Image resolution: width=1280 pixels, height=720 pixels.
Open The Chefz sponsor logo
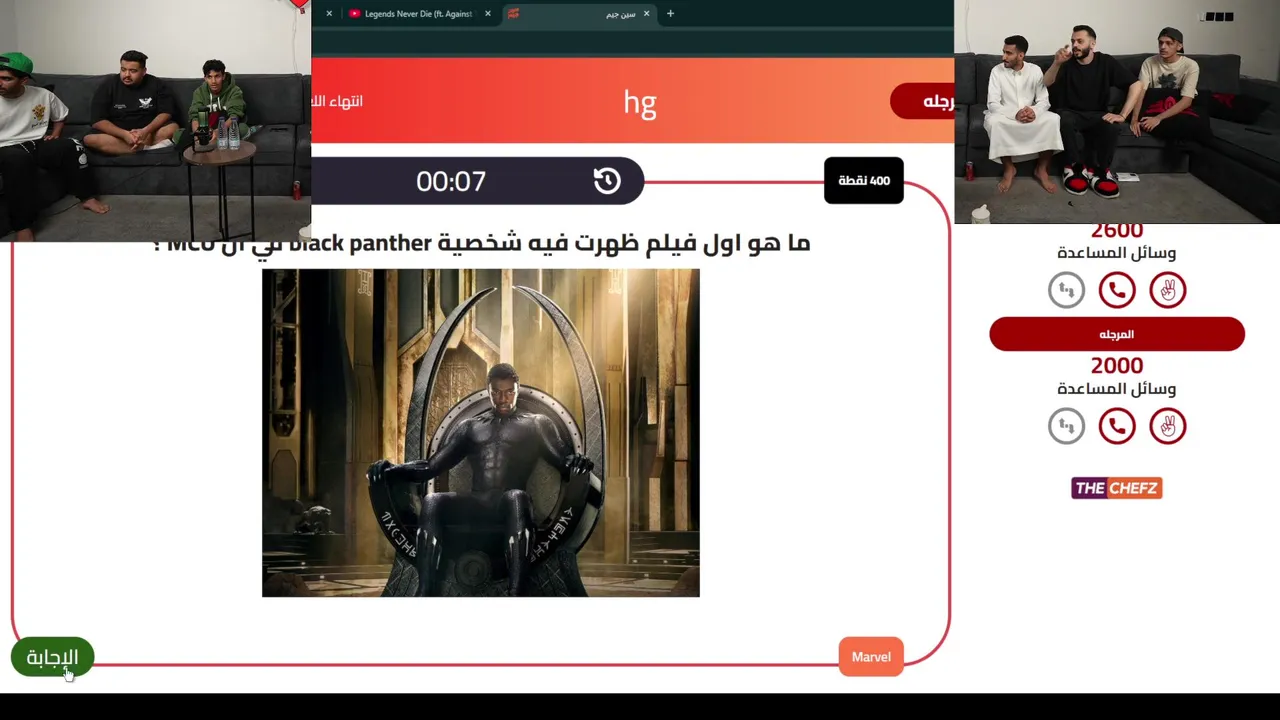tap(1117, 488)
